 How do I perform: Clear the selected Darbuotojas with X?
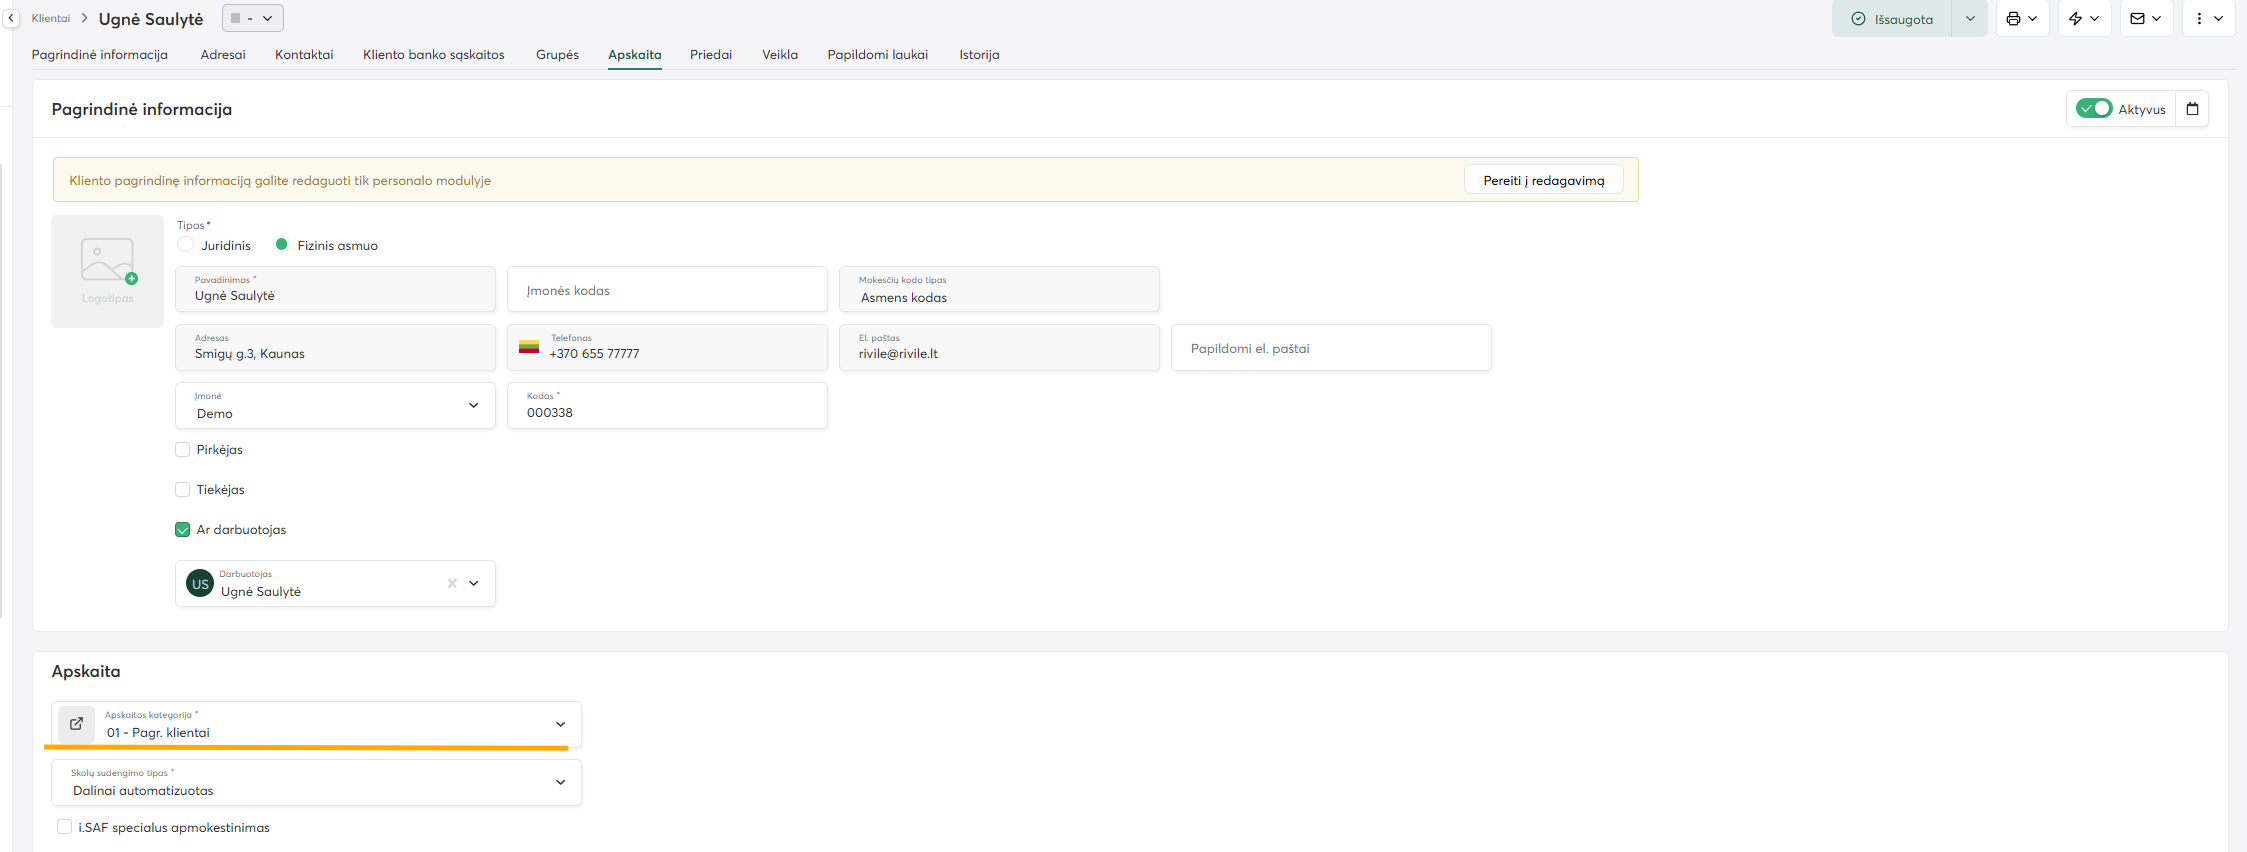point(452,584)
